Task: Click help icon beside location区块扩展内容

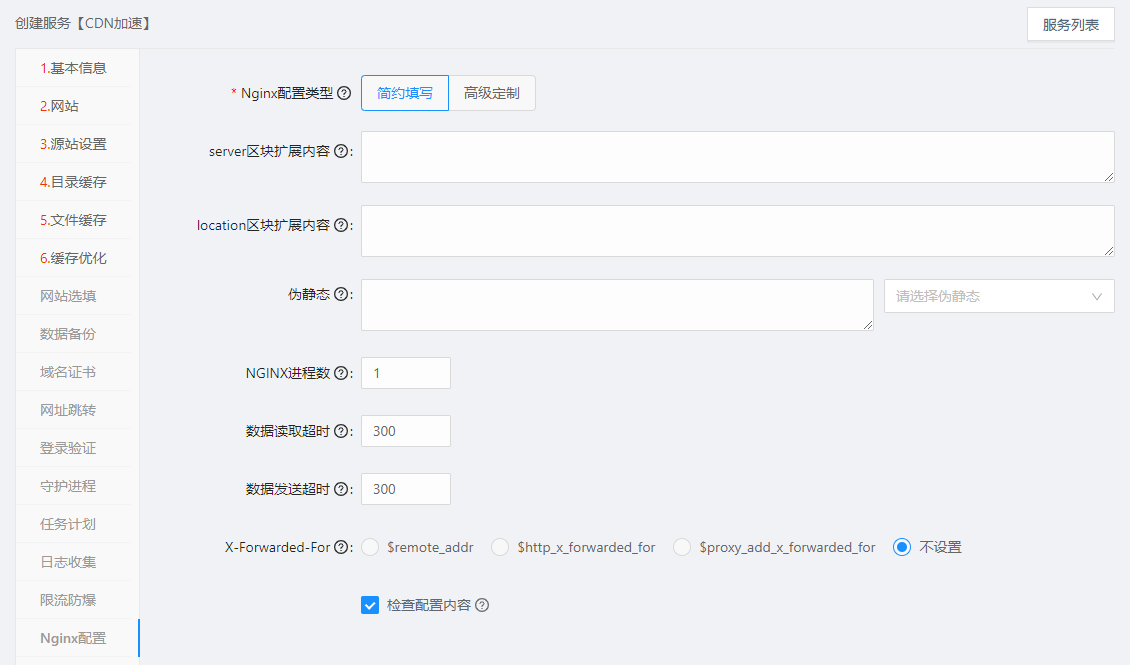Action: point(341,225)
